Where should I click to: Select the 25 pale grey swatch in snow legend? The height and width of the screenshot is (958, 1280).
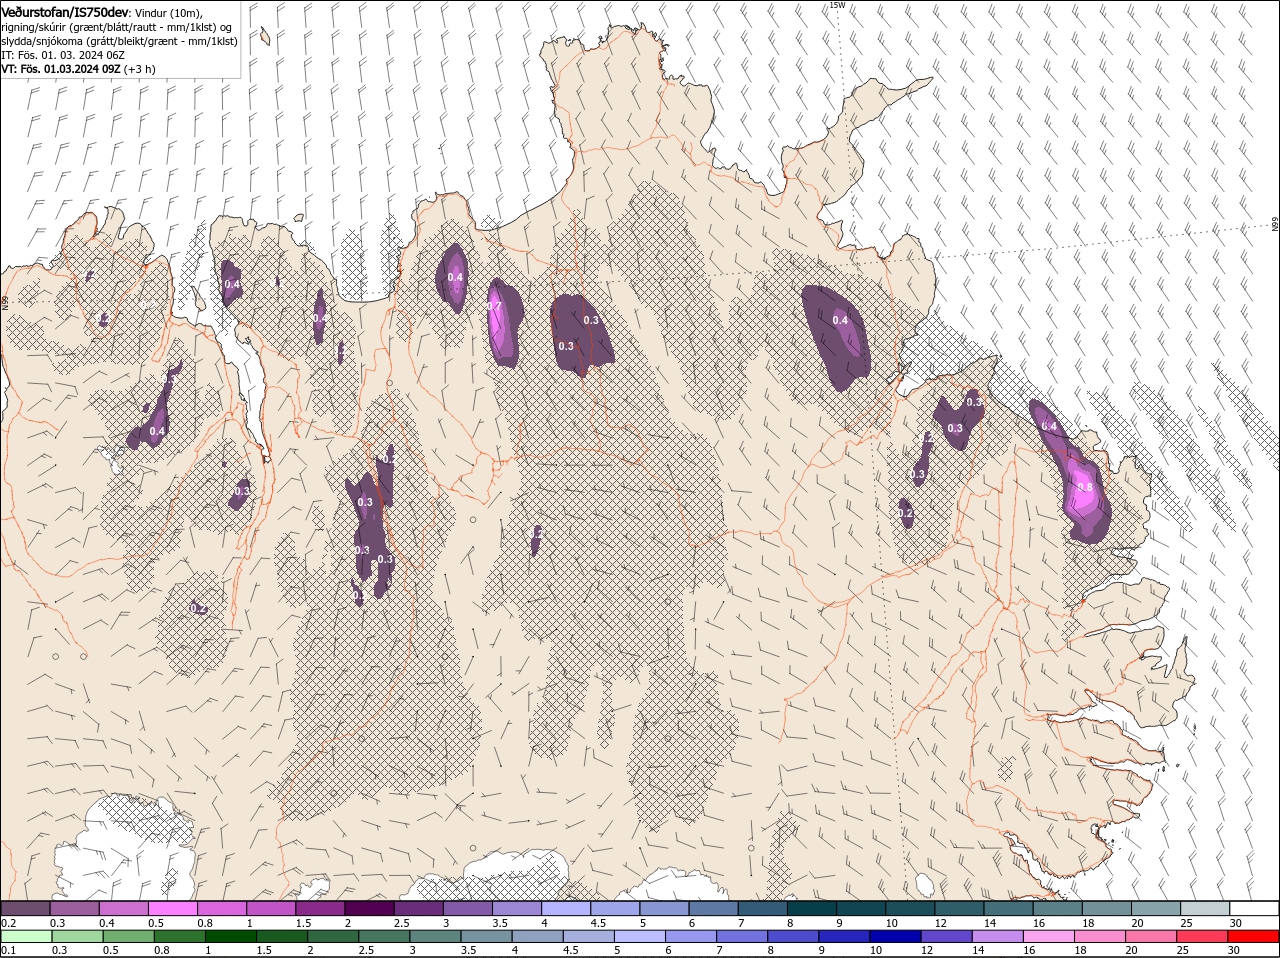click(x=1205, y=908)
